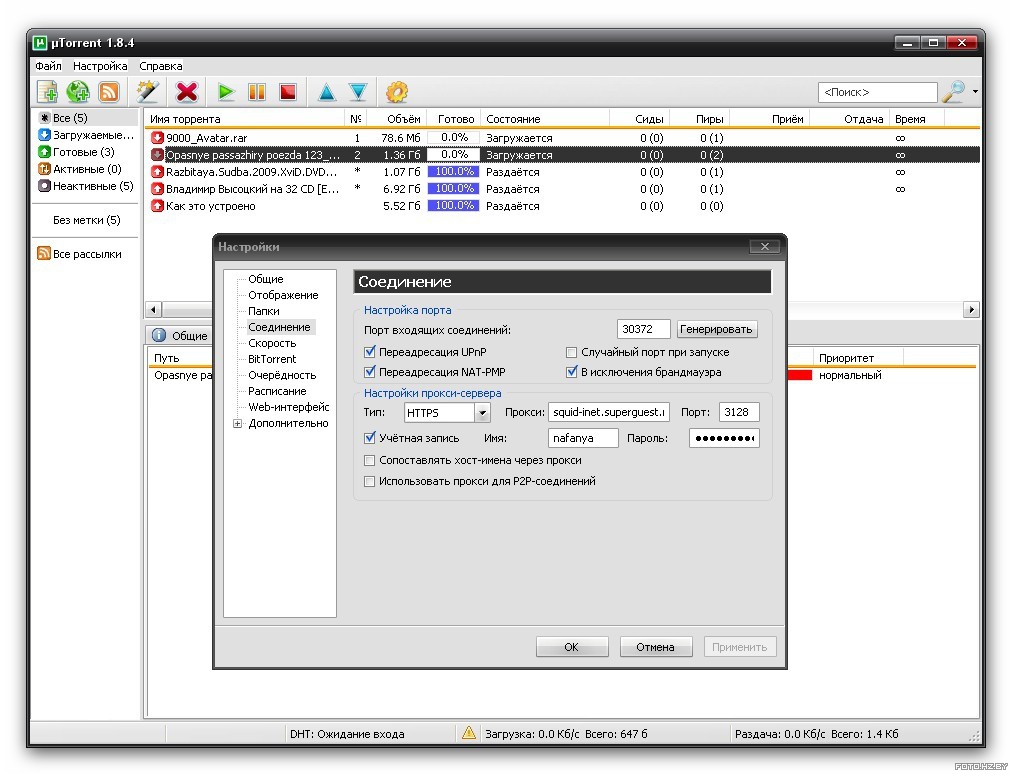Click the proxy address field
The width and height of the screenshot is (1012, 774).
(609, 412)
